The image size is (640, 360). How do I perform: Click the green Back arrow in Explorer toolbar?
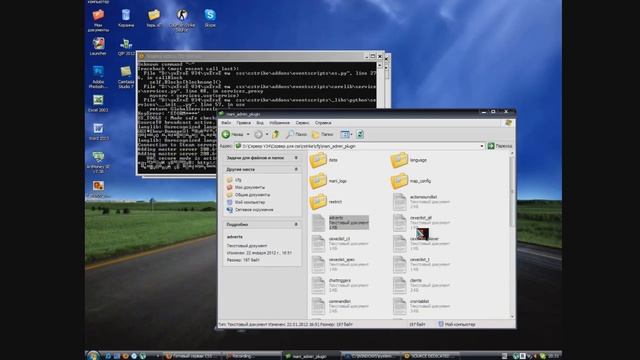pos(226,134)
